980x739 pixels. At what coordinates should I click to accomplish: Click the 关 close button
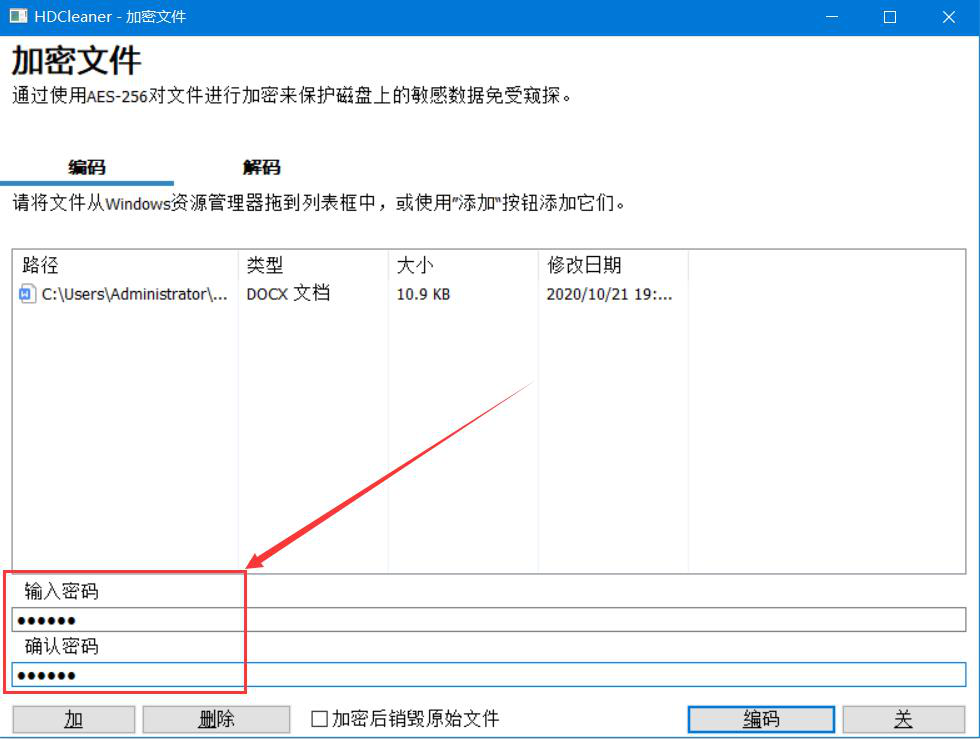point(903,719)
